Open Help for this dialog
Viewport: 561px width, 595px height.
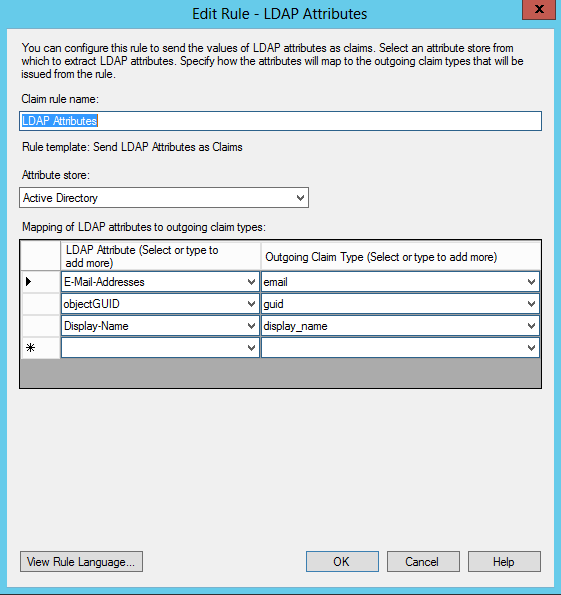(x=504, y=562)
